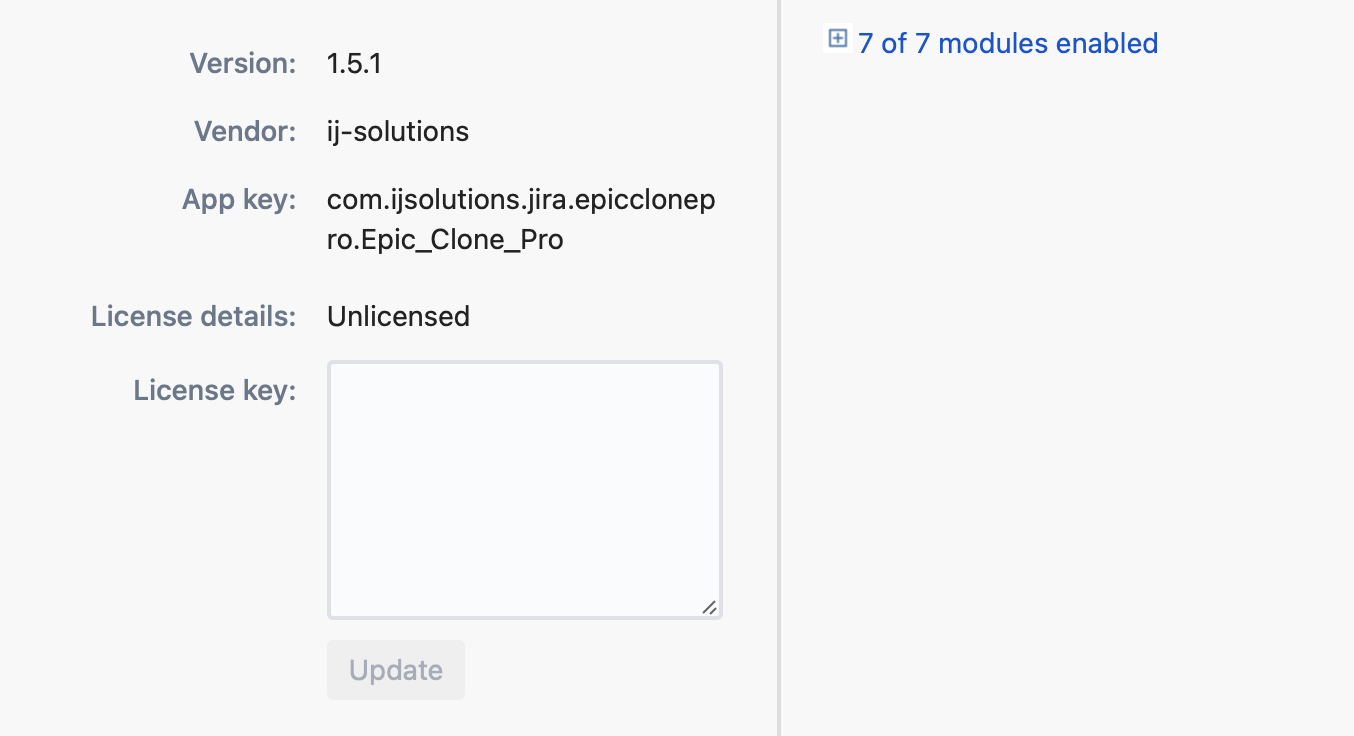Click the com.ijsolutions.jira.epicclonep text line
The image size is (1354, 736).
[x=521, y=200]
